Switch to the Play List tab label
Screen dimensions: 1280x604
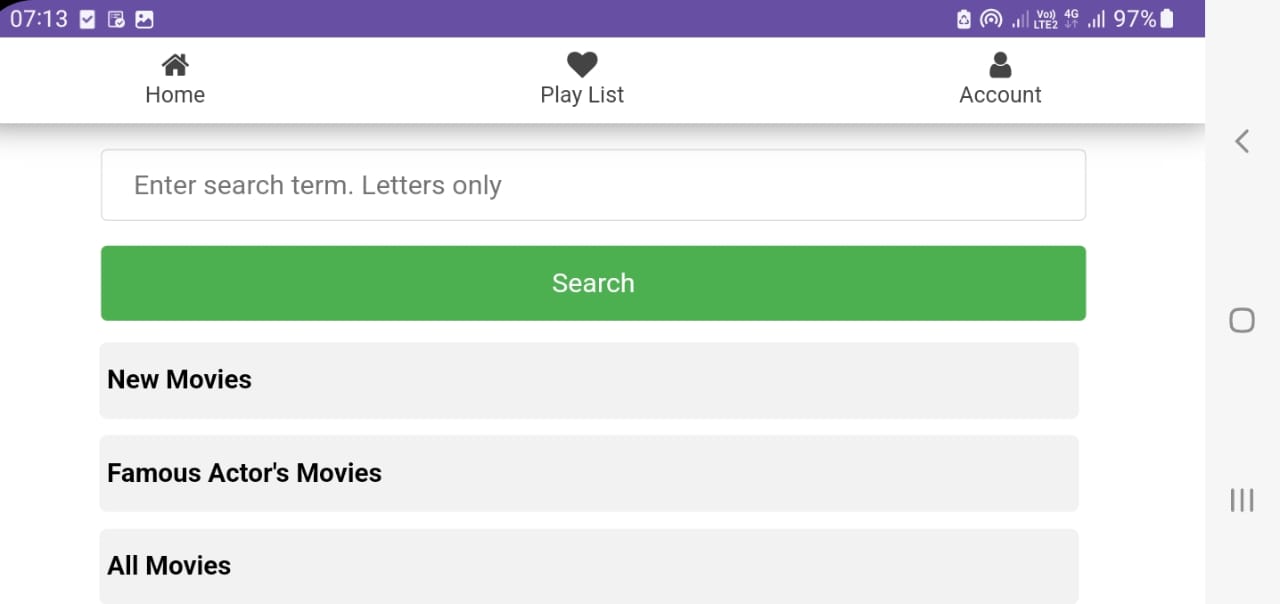582,95
